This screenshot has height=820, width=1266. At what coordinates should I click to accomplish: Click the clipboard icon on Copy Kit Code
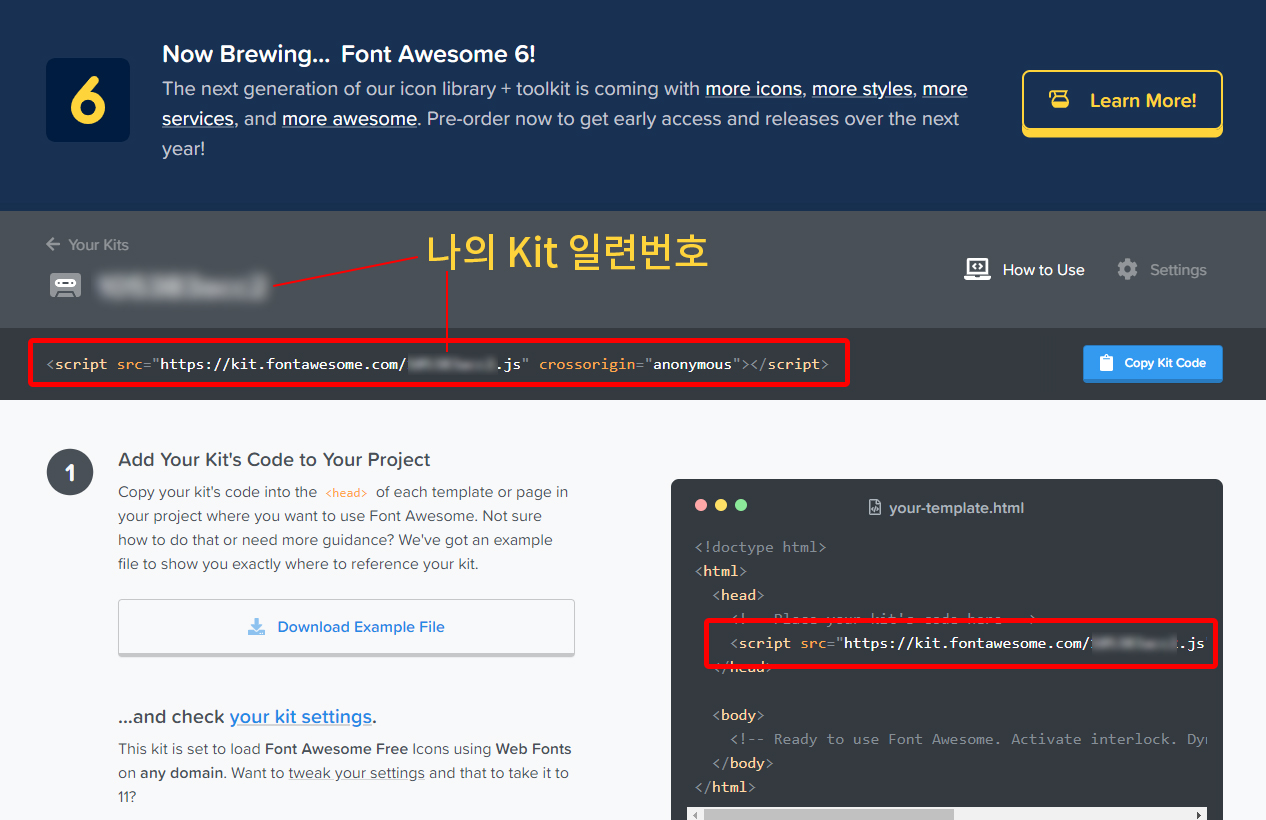click(1106, 363)
